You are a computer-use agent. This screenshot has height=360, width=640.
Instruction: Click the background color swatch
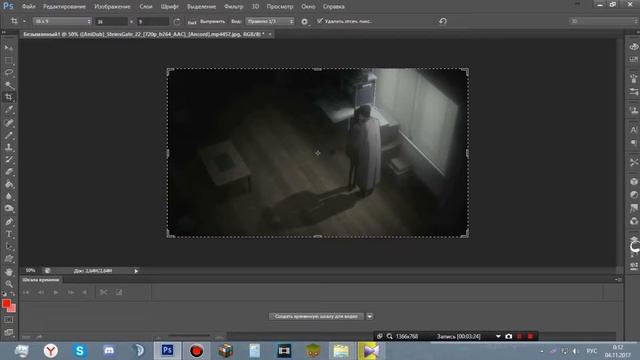(13, 308)
